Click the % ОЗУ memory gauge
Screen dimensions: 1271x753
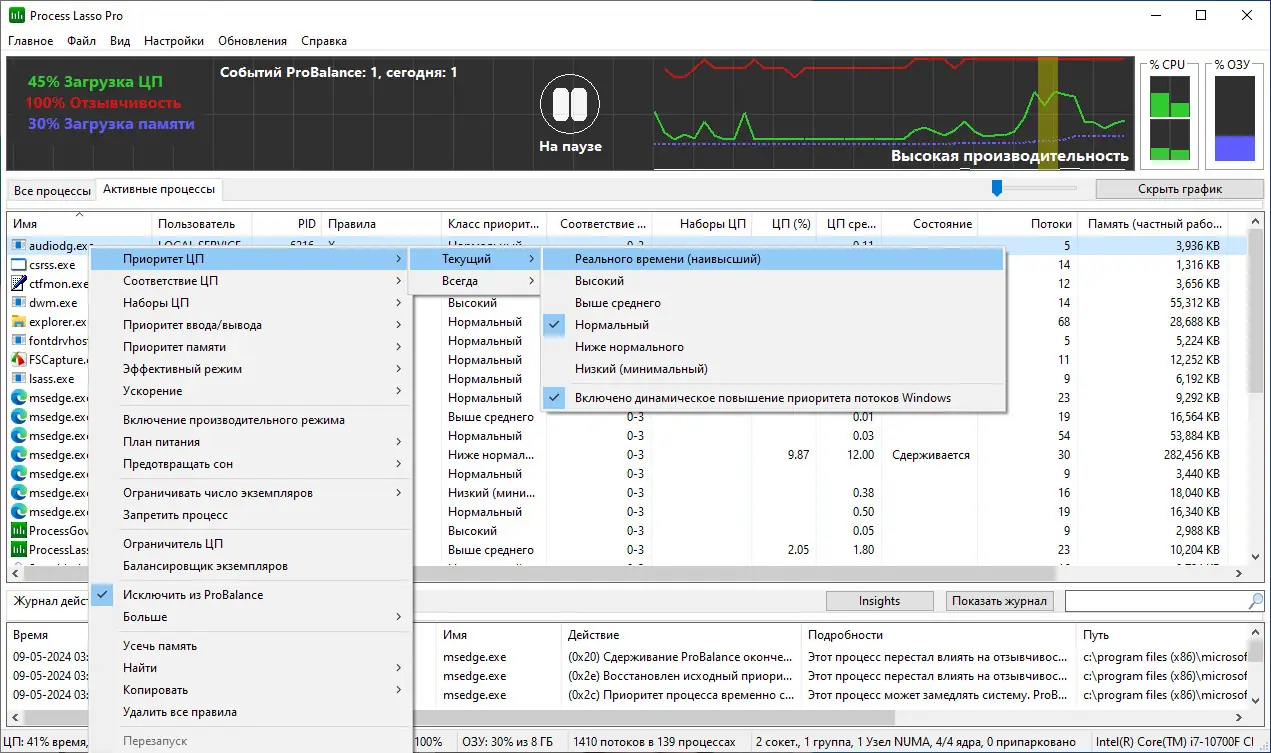point(1233,118)
